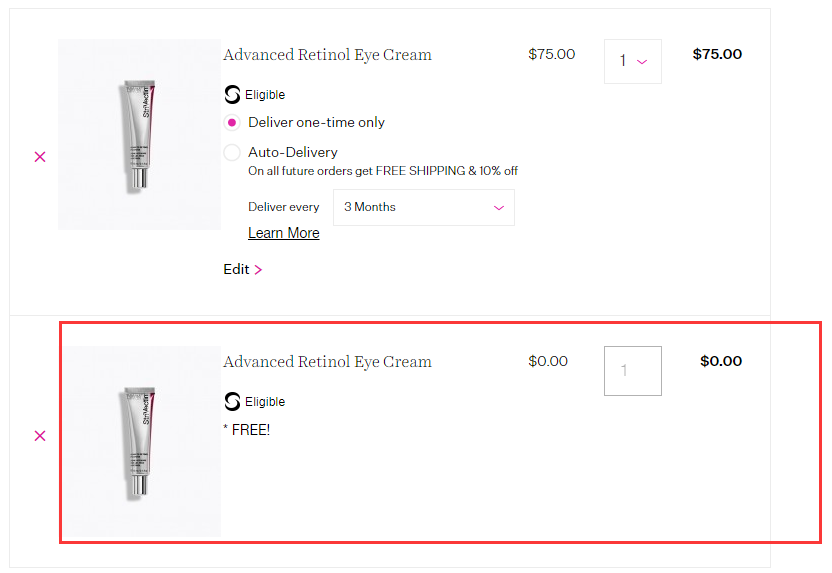Open the quantity dropdown for the $75.00 item
This screenshot has width=832, height=573.
(632, 62)
